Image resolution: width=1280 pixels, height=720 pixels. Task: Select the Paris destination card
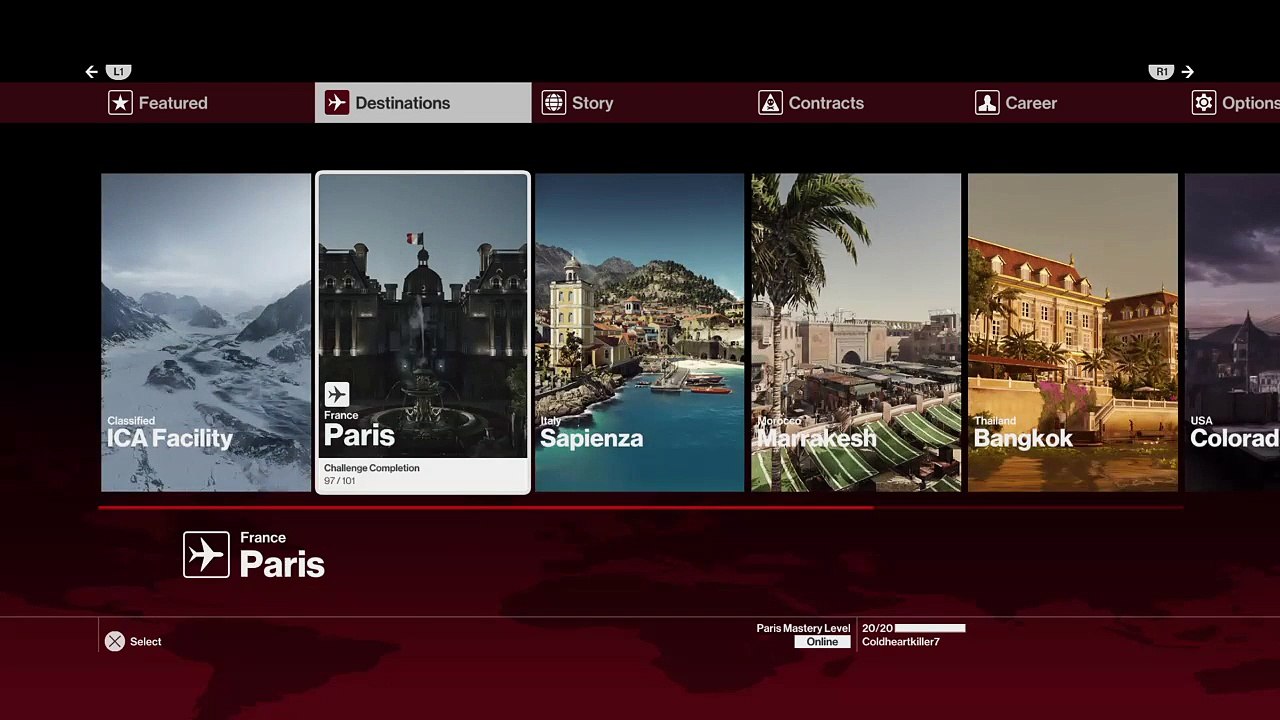(x=423, y=333)
